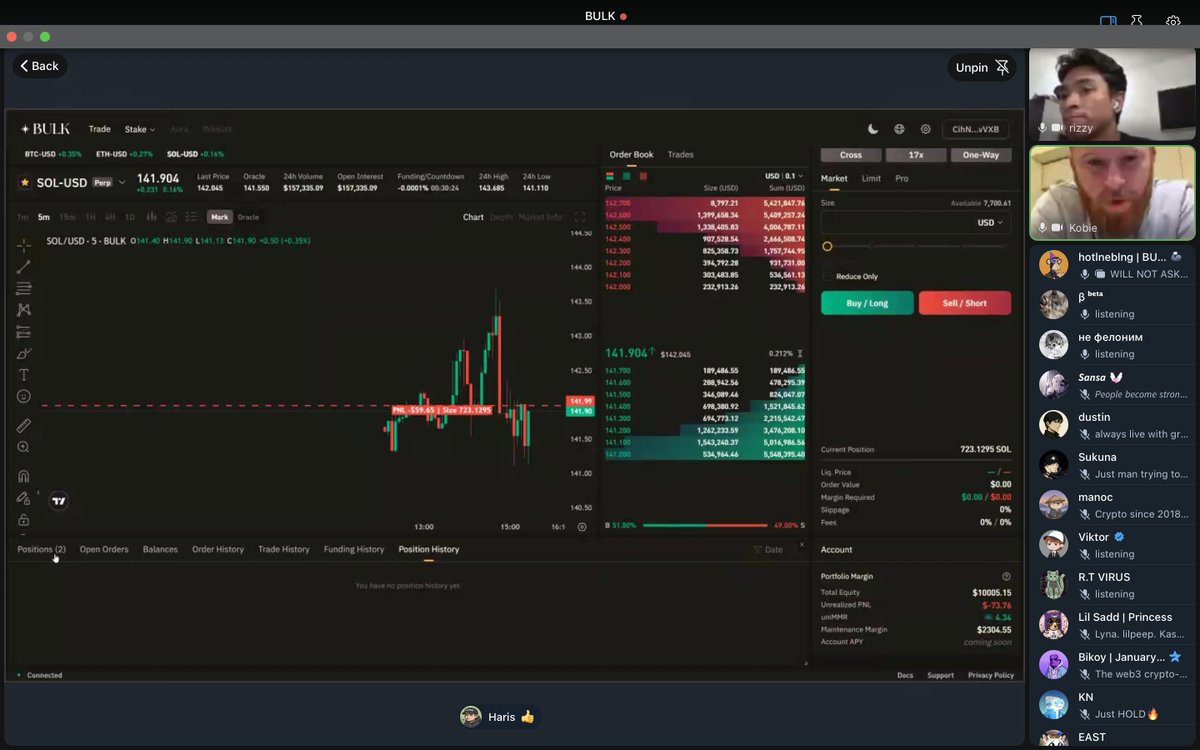The height and width of the screenshot is (750, 1200).
Task: Toggle the Reduce Only checkbox
Action: (827, 276)
